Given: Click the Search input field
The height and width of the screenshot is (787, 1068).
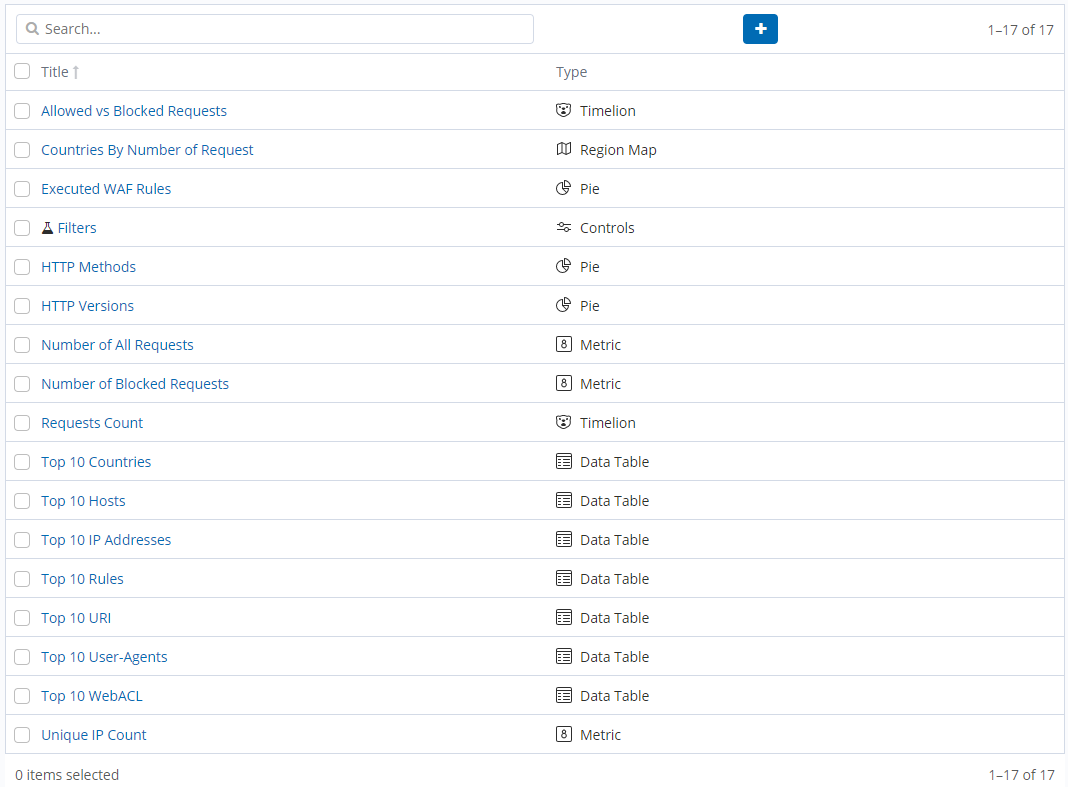Looking at the screenshot, I should (x=274, y=29).
